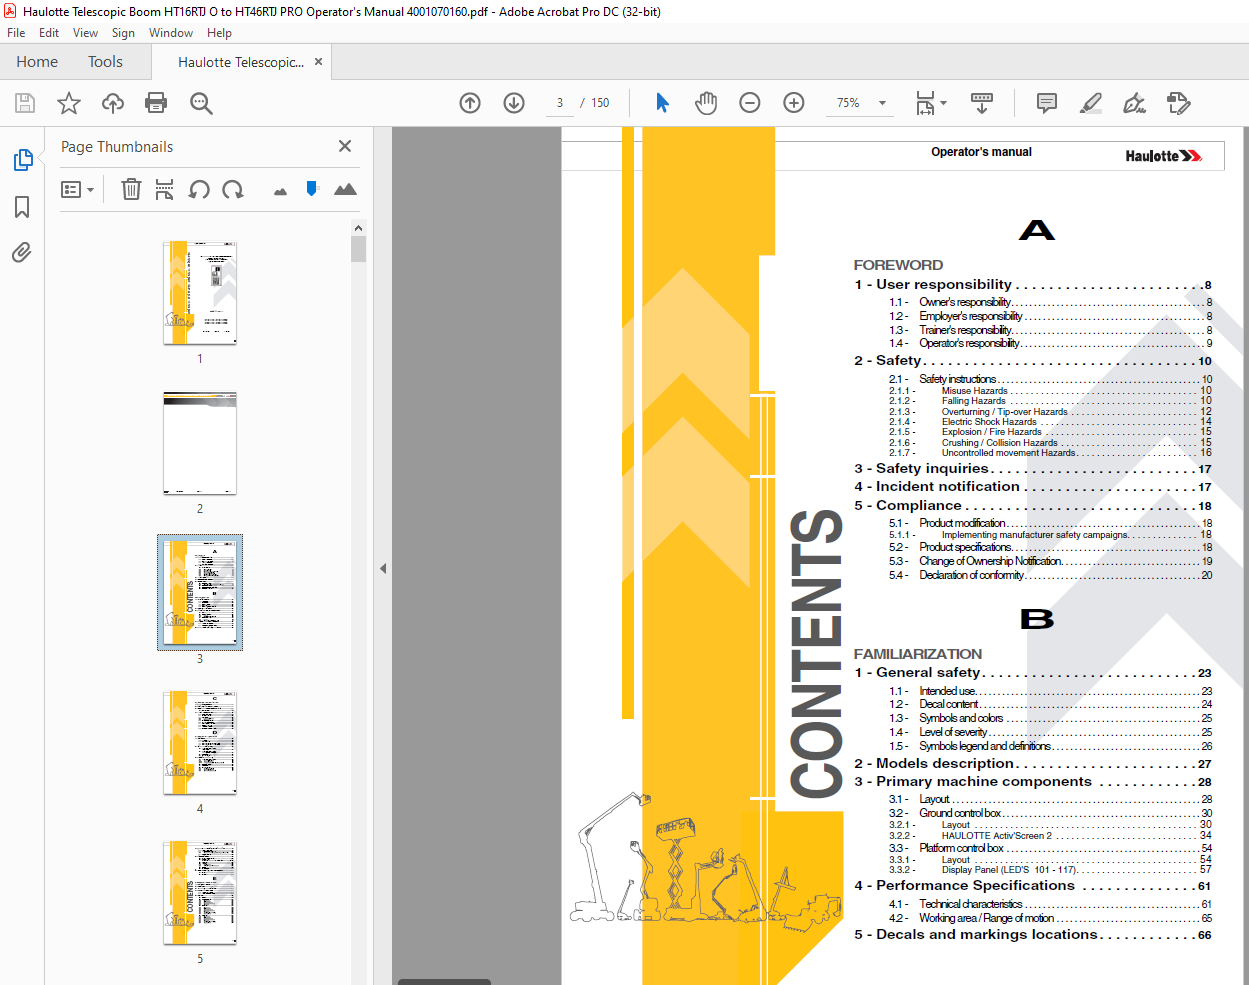Switch to the Home tab

(37, 62)
